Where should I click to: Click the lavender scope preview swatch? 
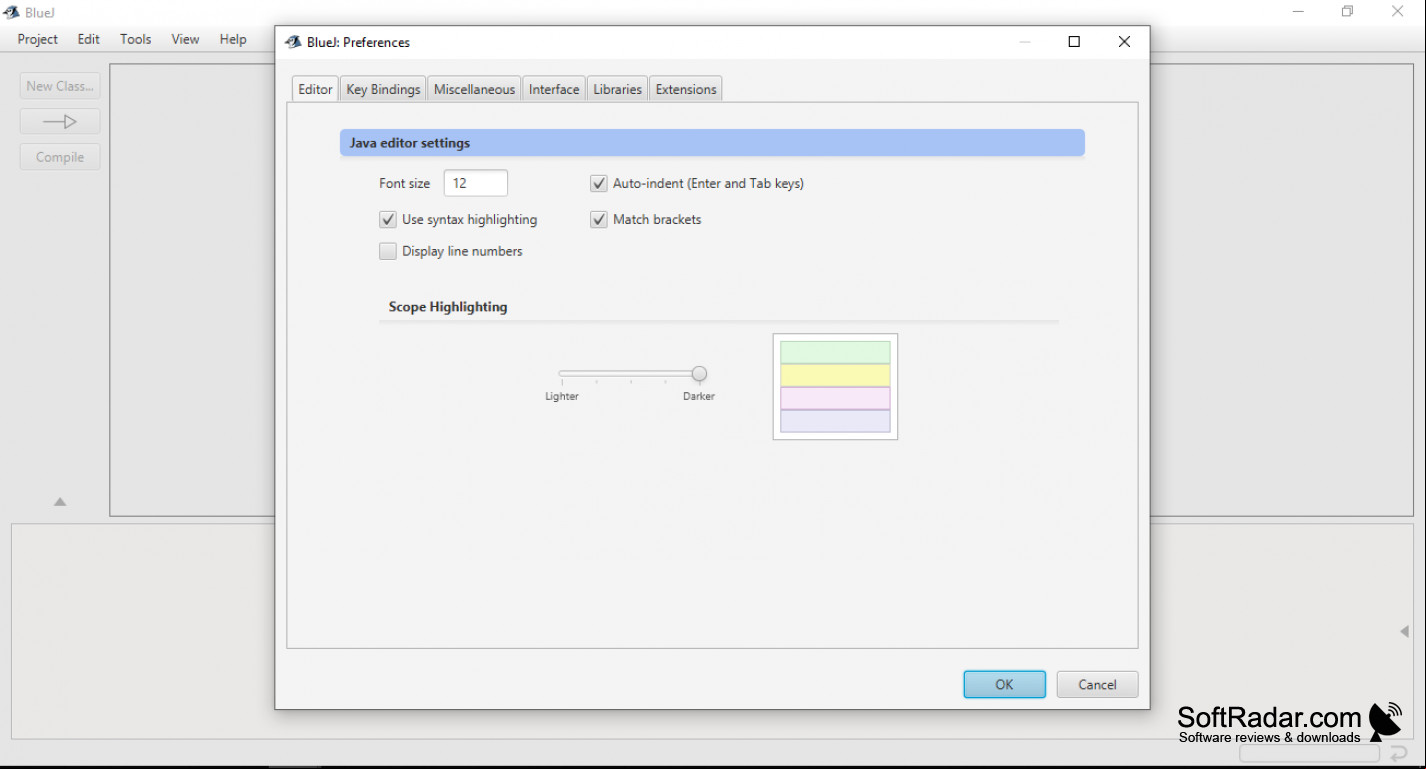pos(835,421)
